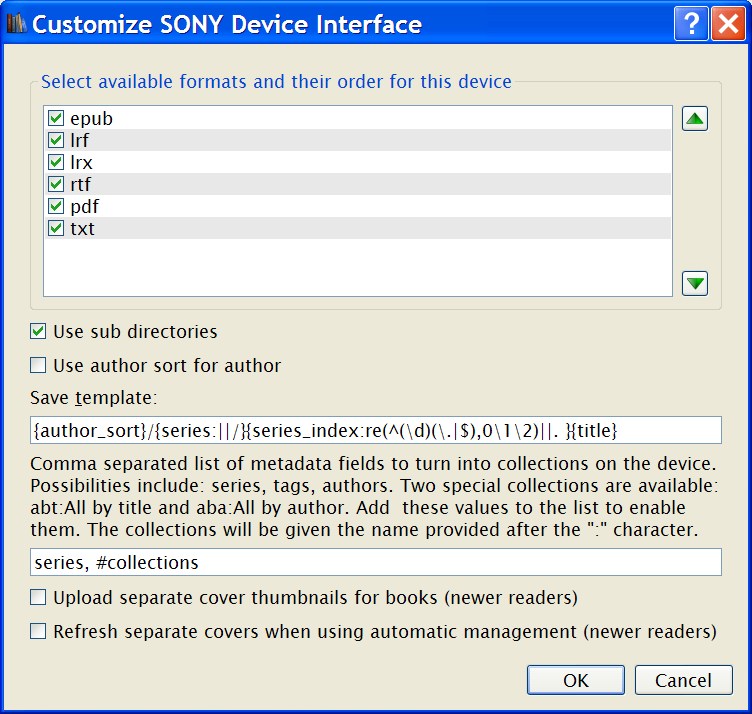Uncheck the rtf format checkbox

click(56, 185)
